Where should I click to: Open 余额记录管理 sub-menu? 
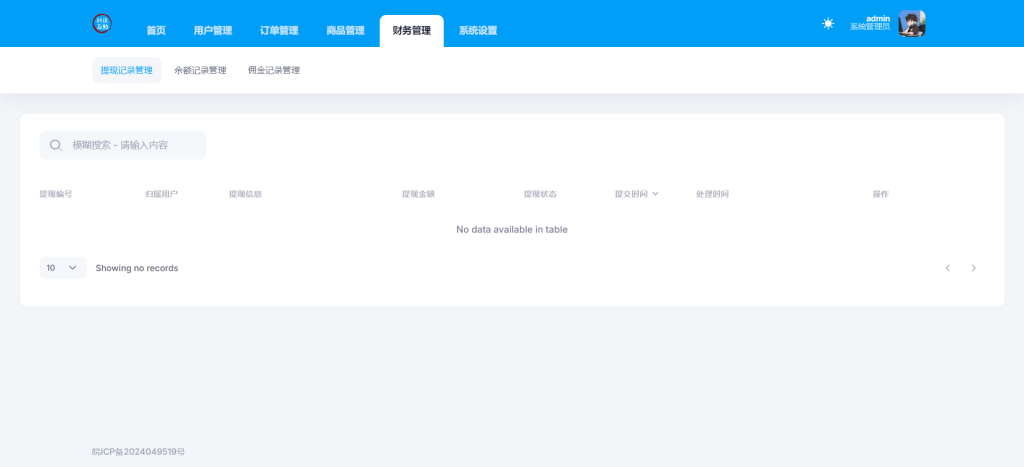tap(200, 71)
